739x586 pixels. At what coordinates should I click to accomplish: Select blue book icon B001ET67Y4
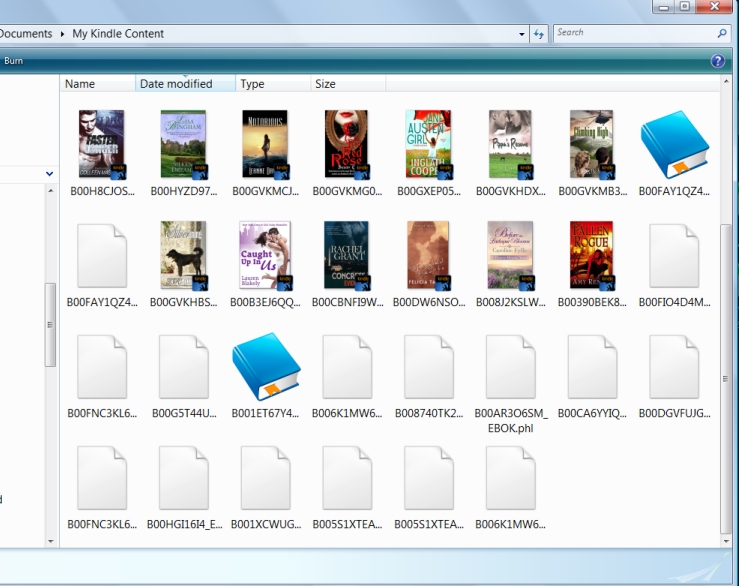click(x=266, y=376)
